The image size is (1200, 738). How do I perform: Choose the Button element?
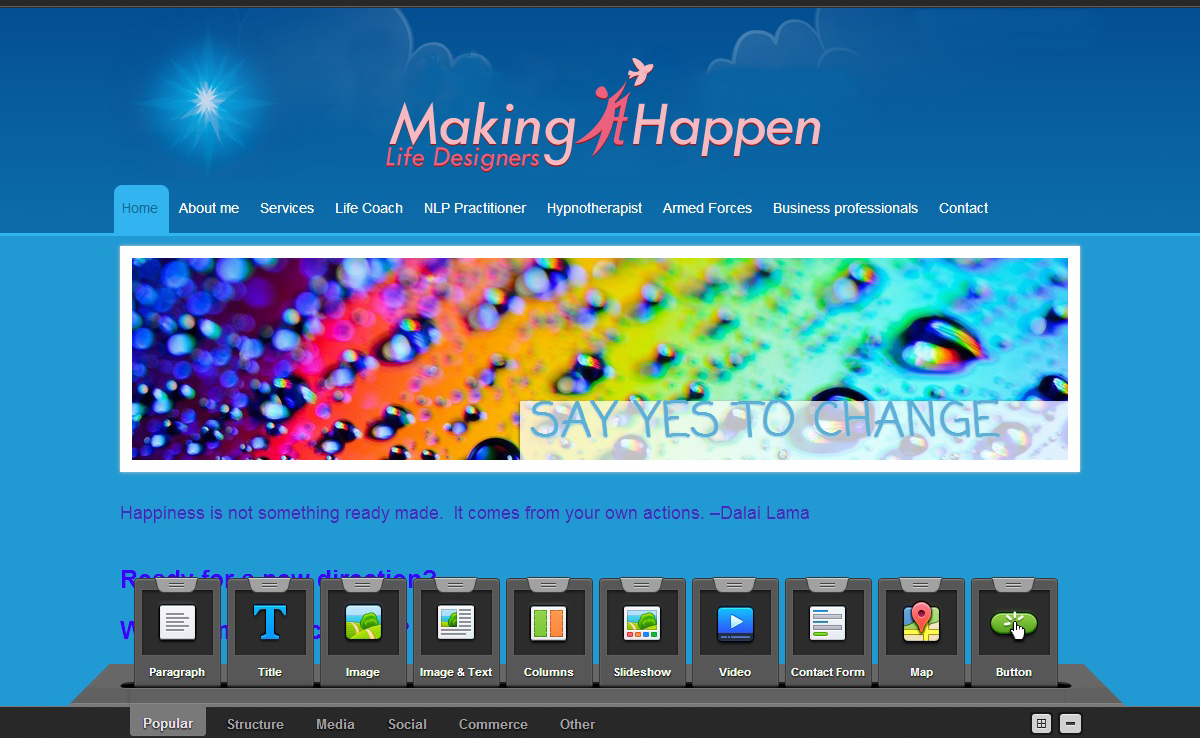[x=1014, y=632]
